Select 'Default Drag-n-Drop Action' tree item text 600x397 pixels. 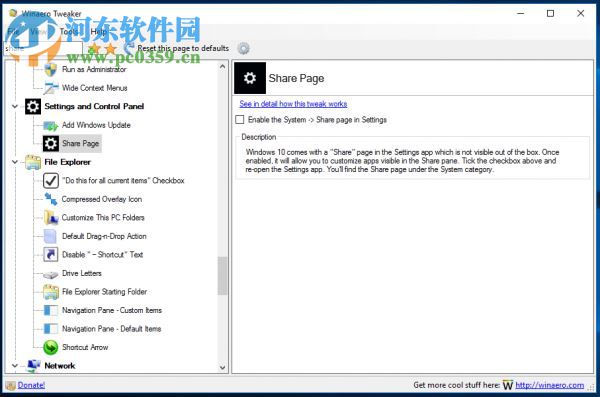click(x=104, y=236)
